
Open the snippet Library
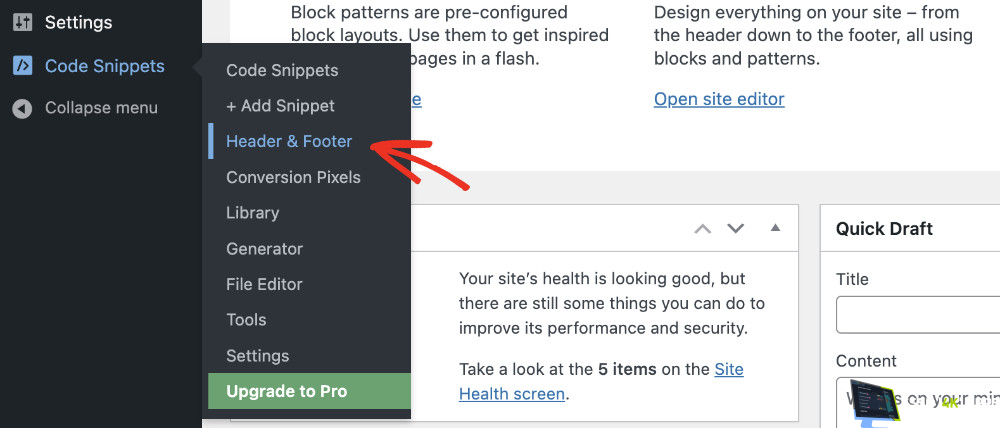(x=252, y=213)
